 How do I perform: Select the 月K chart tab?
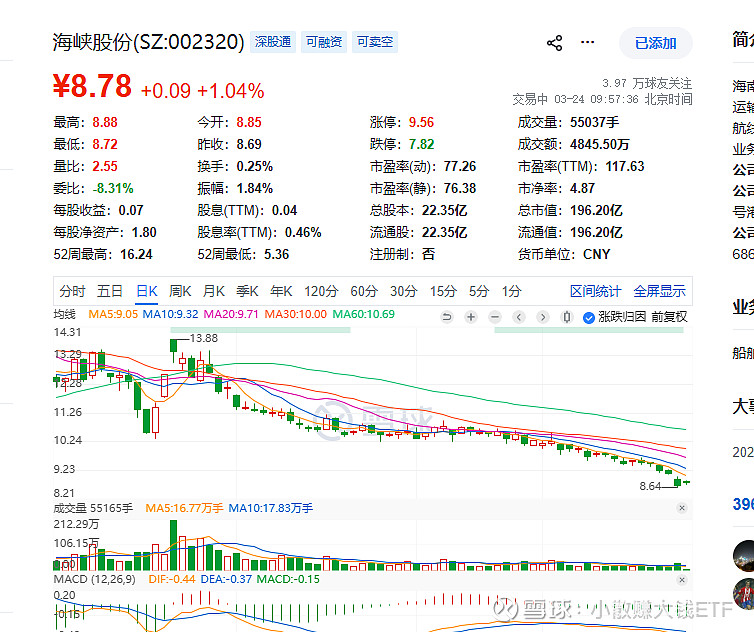214,291
